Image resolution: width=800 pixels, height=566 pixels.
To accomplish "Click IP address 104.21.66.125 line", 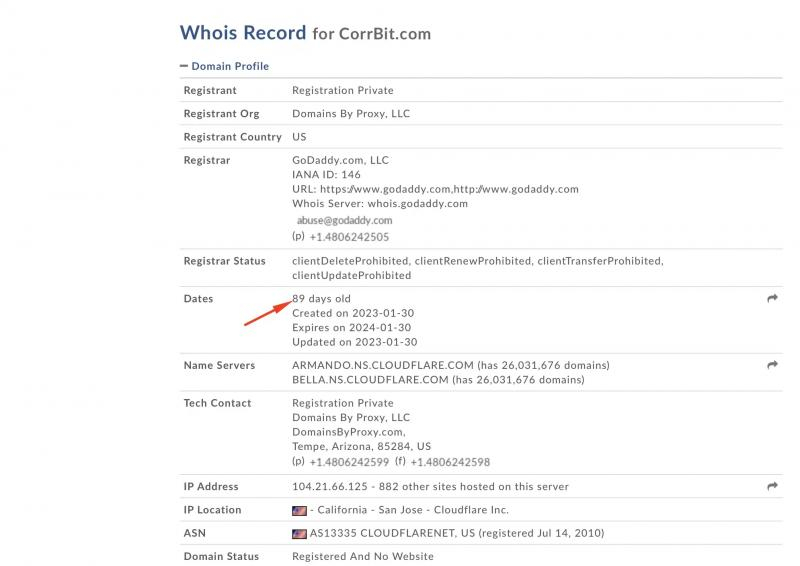I will pos(430,486).
